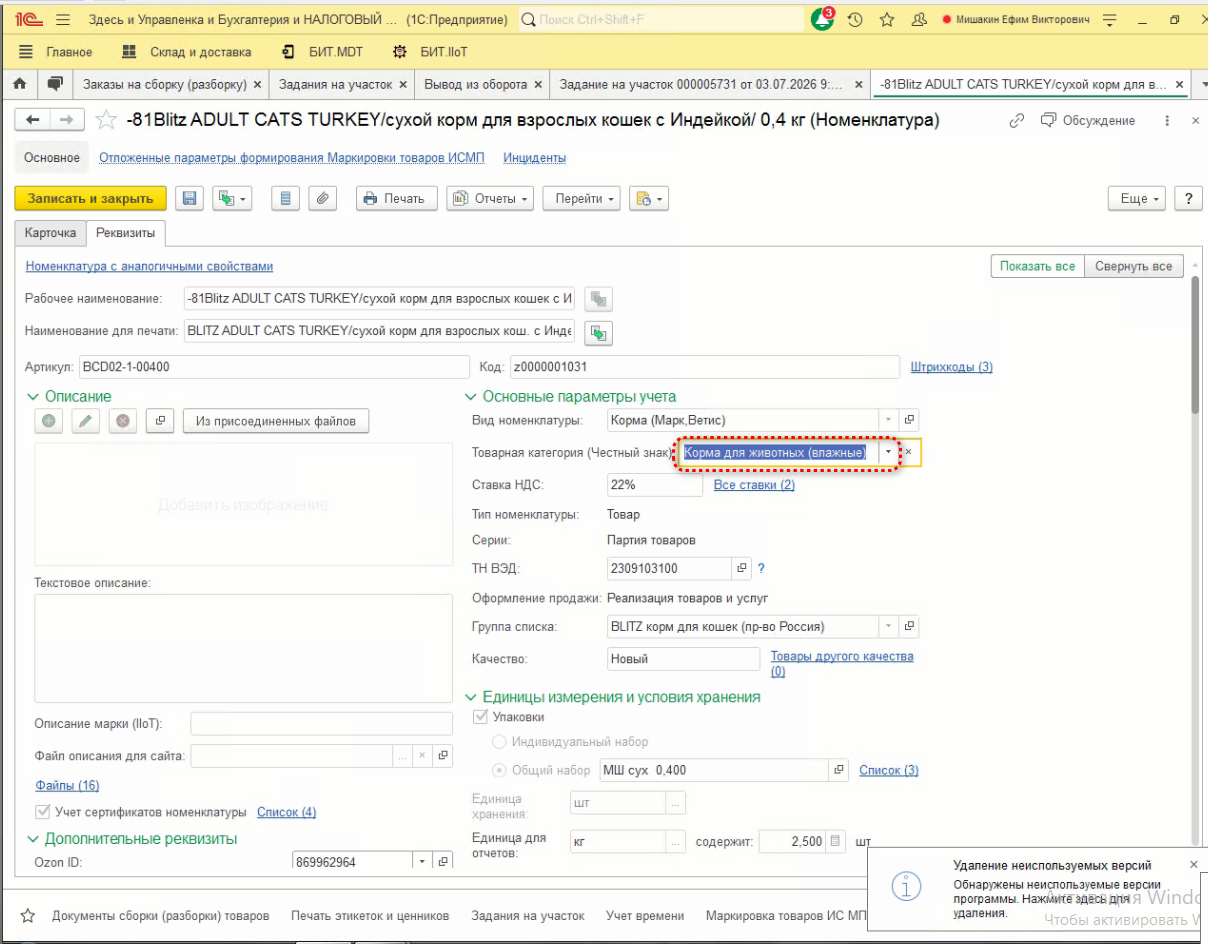
Task: Click Показать все button
Action: tap(1037, 266)
